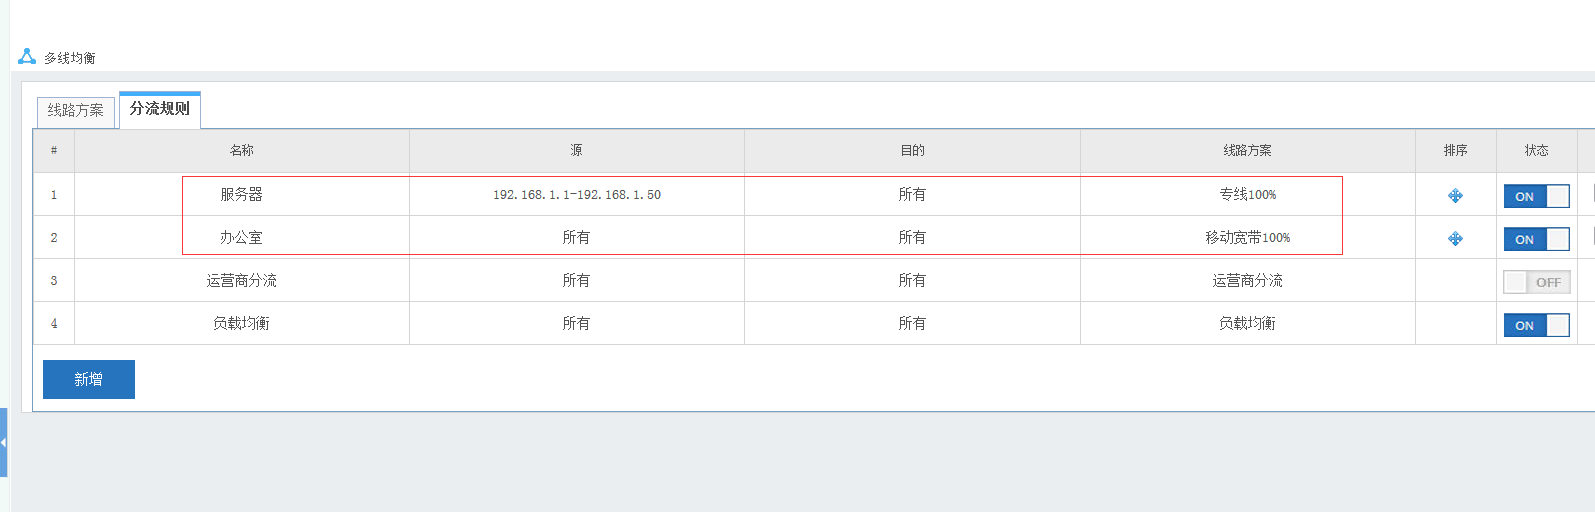
Task: Click 负载均衡 in the 名称 column
Action: pyautogui.click(x=242, y=324)
